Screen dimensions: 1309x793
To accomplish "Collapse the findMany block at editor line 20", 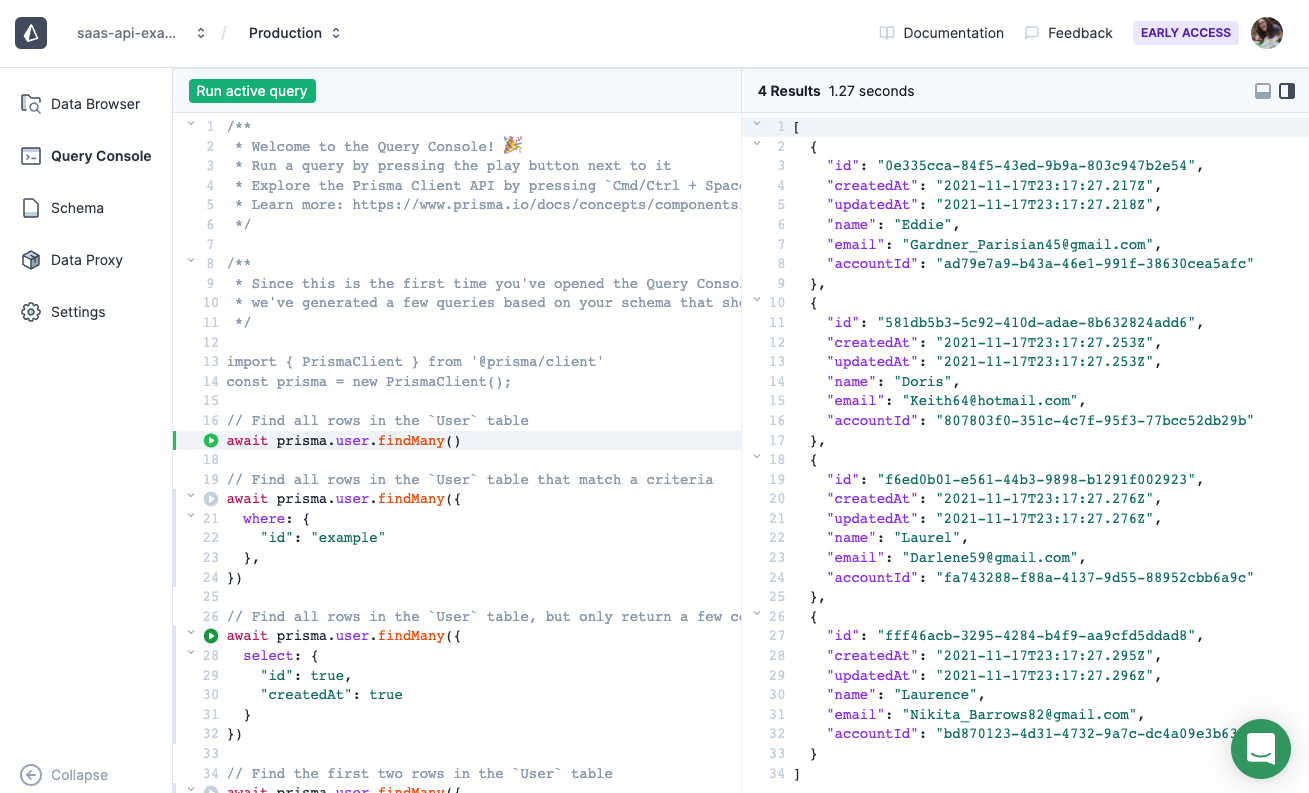I will (191, 496).
